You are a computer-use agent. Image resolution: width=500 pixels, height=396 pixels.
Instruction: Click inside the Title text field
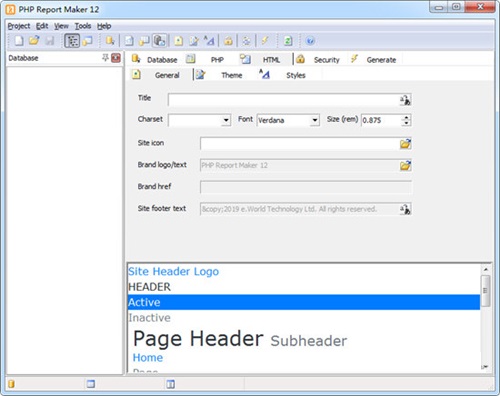(x=283, y=100)
